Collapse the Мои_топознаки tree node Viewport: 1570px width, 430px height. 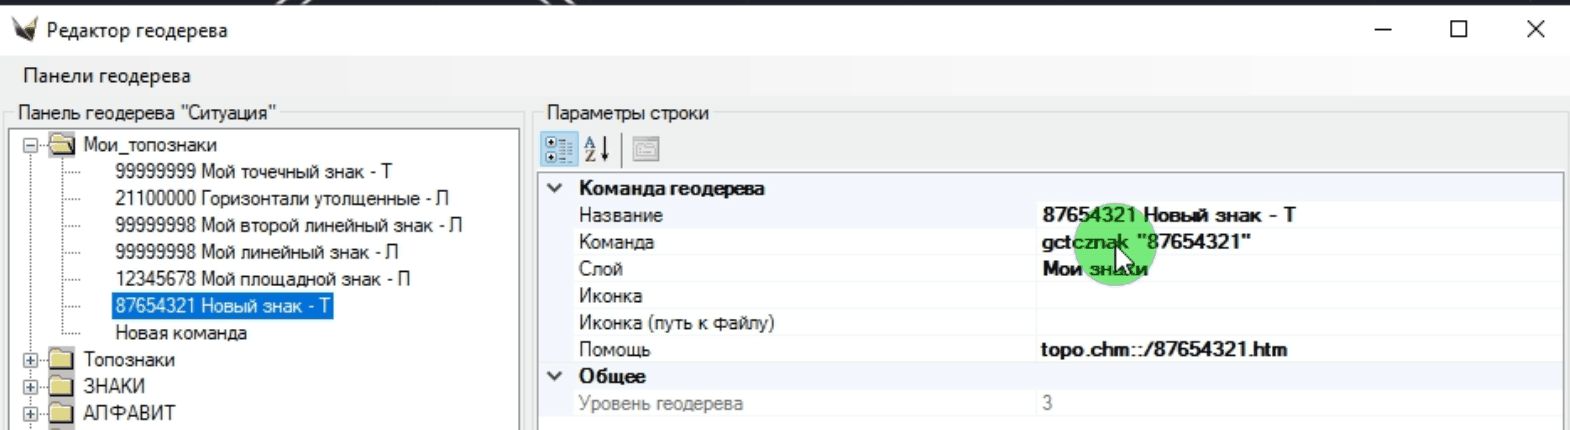click(30, 145)
